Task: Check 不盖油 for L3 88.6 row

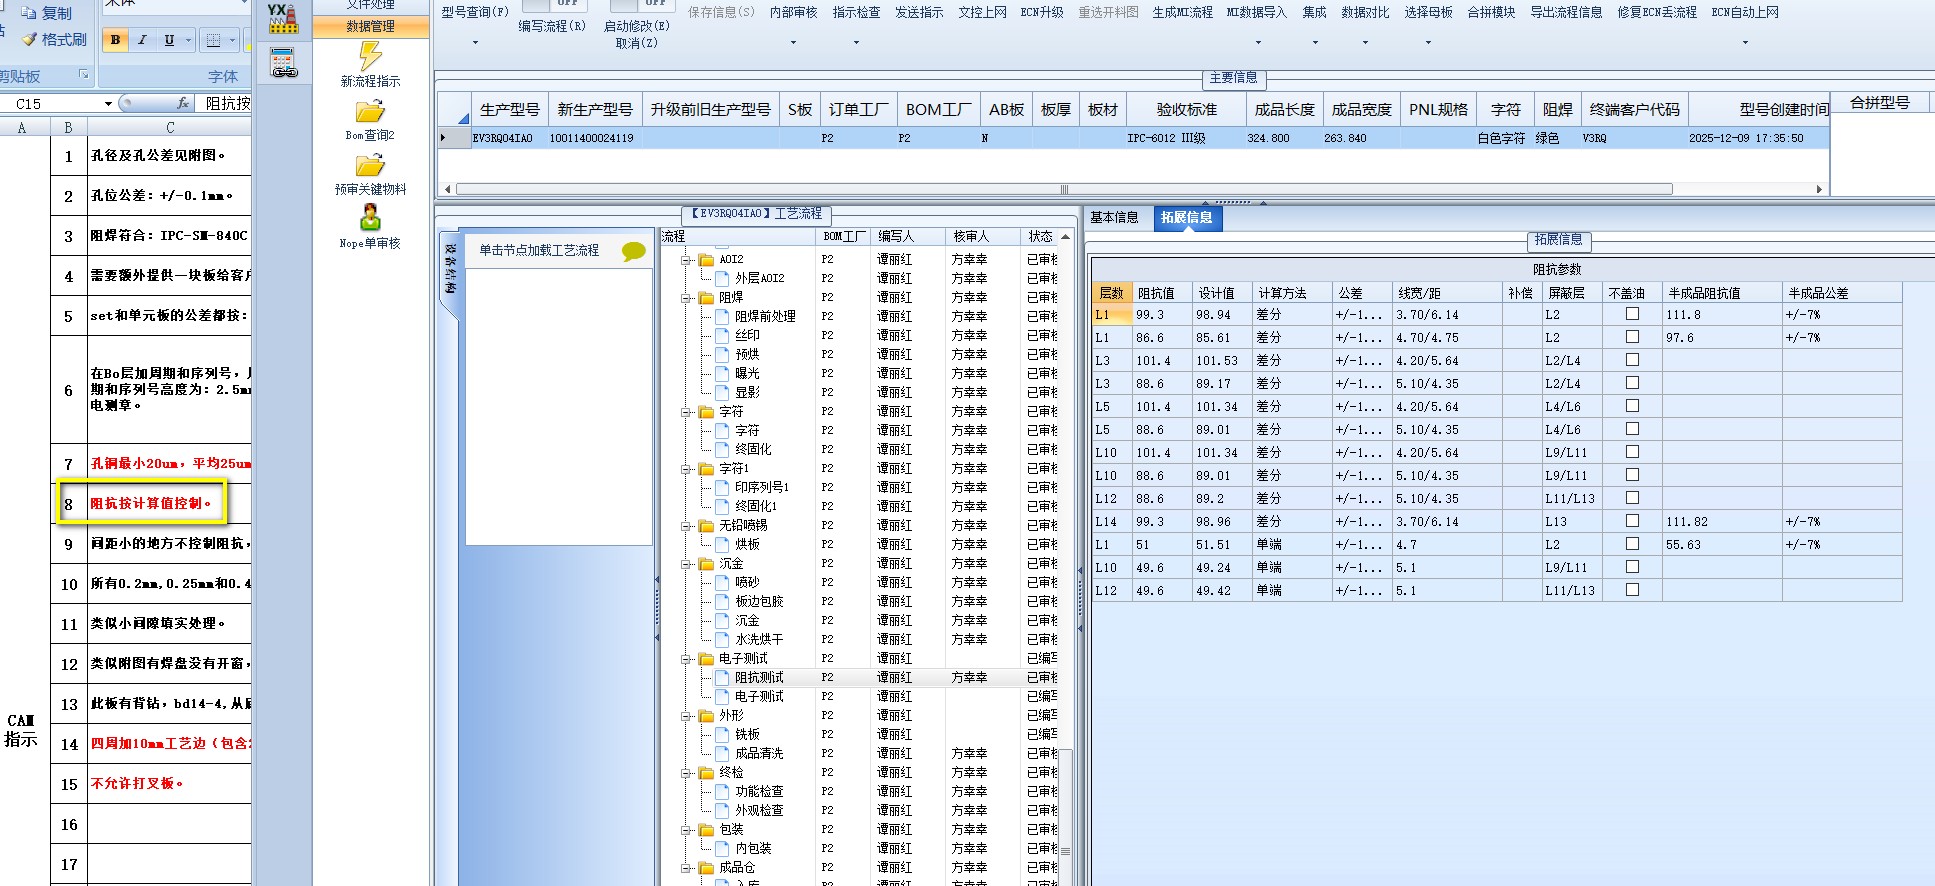Action: point(1633,383)
